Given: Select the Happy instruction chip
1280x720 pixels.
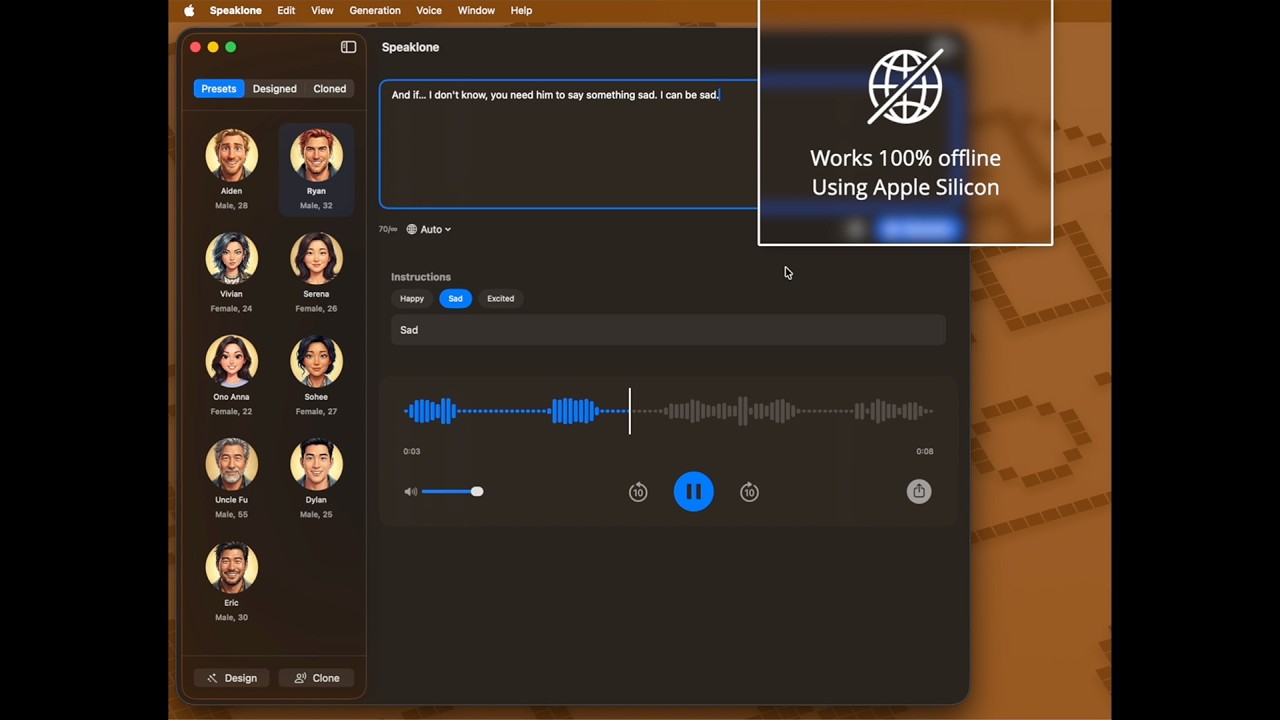Looking at the screenshot, I should 412,298.
